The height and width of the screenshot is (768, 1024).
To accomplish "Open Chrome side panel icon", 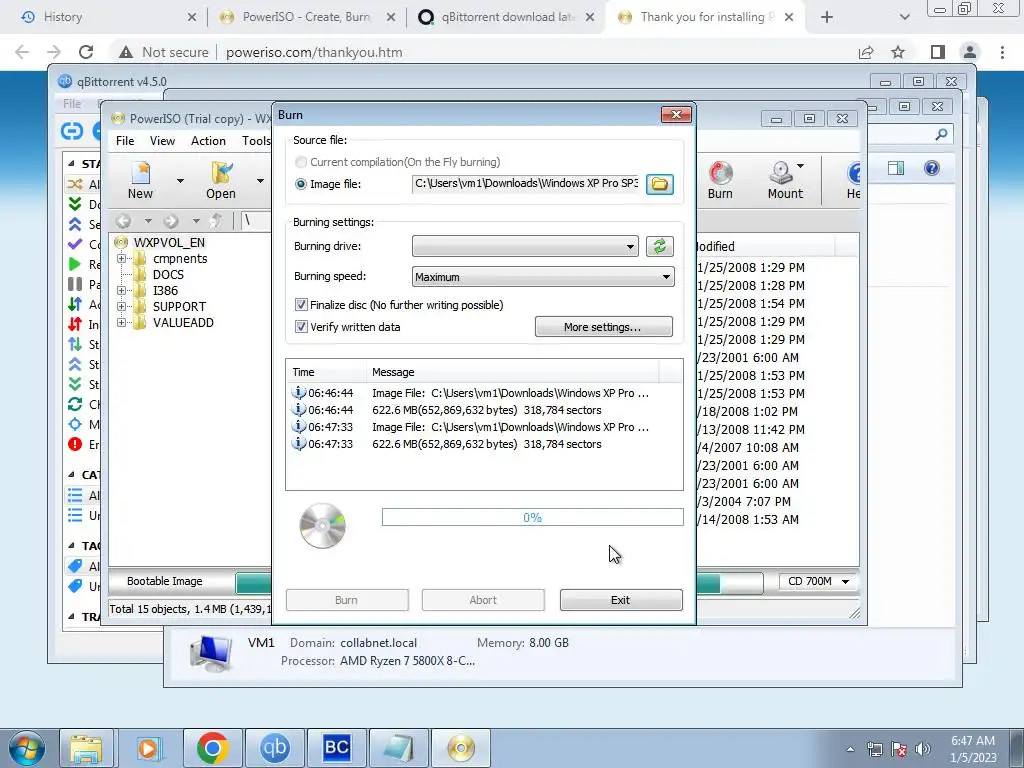I will point(938,52).
